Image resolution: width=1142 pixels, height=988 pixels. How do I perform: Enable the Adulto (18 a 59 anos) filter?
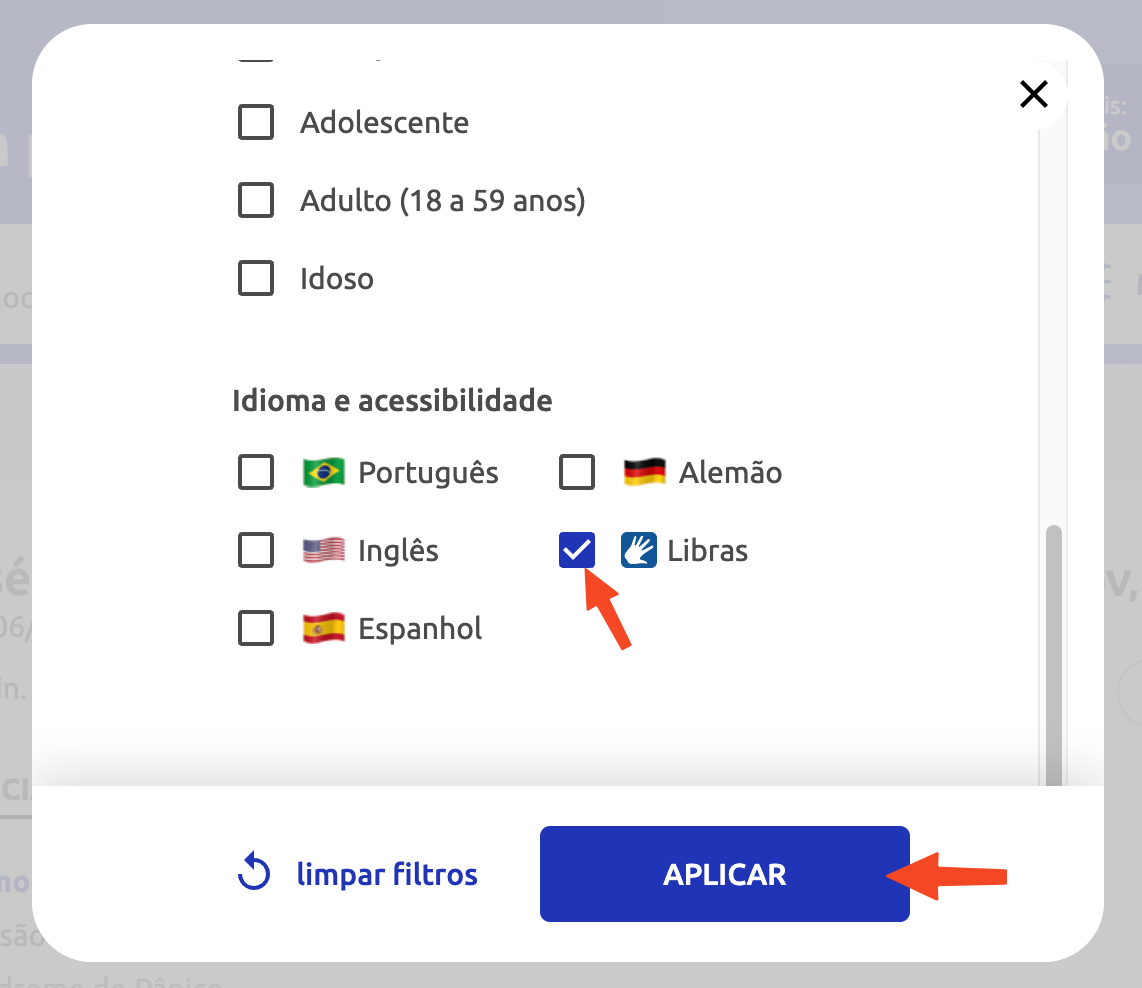click(256, 200)
